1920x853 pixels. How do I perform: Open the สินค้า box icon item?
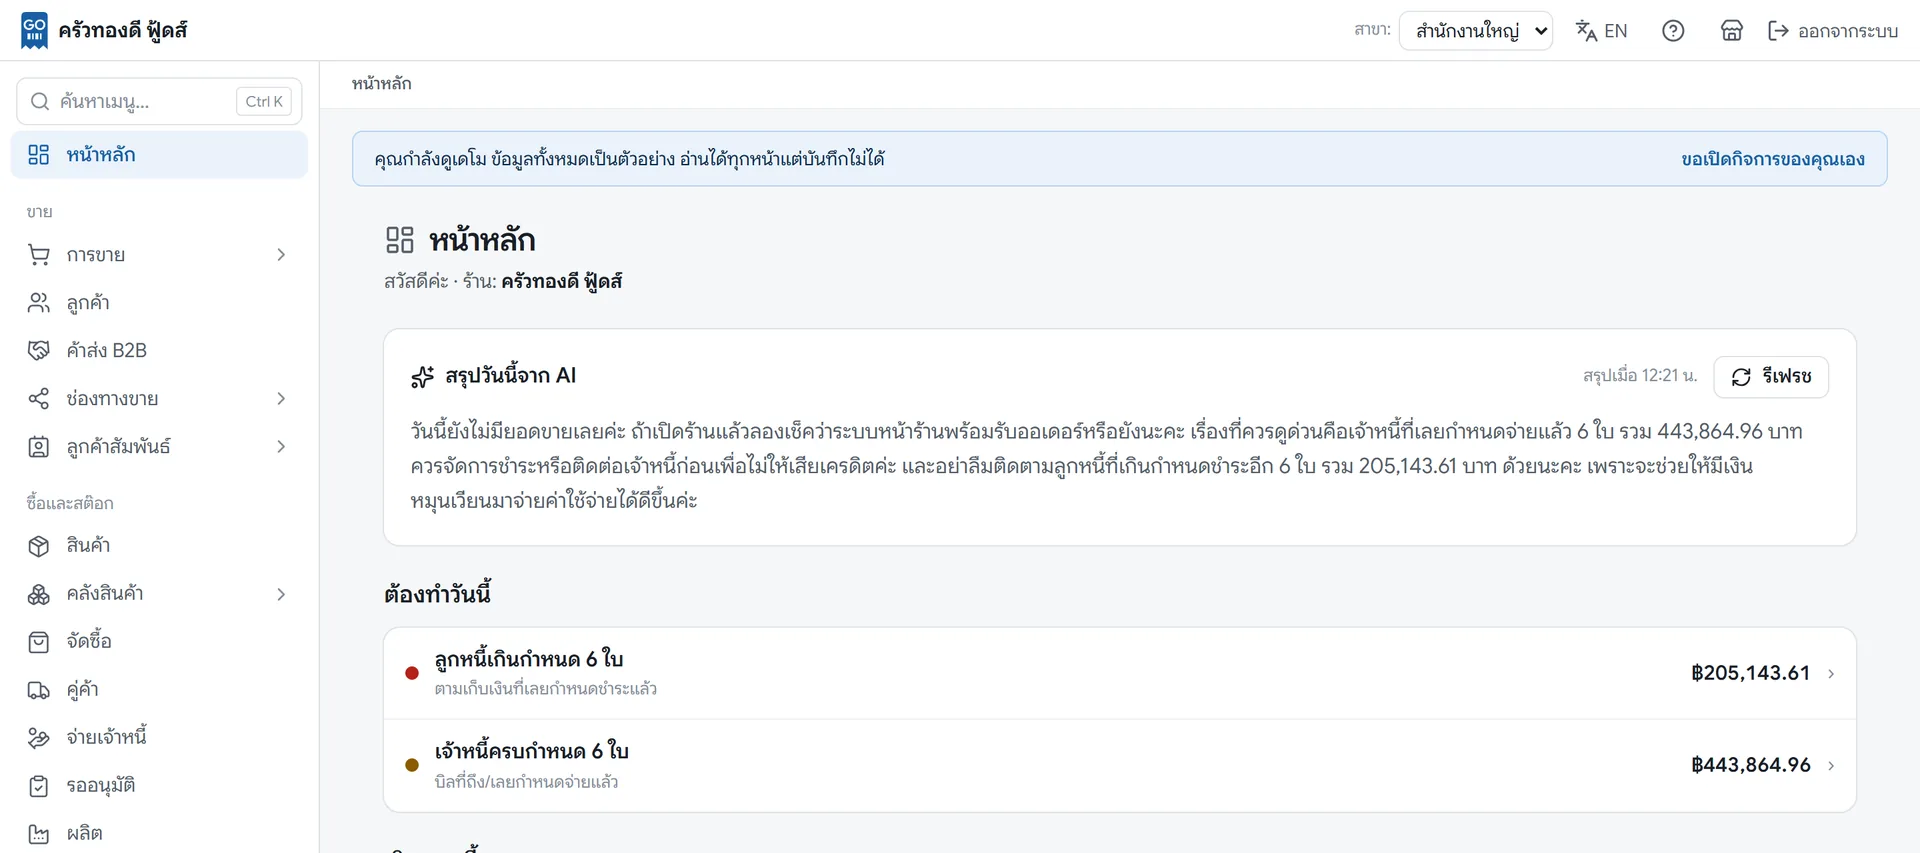(159, 545)
